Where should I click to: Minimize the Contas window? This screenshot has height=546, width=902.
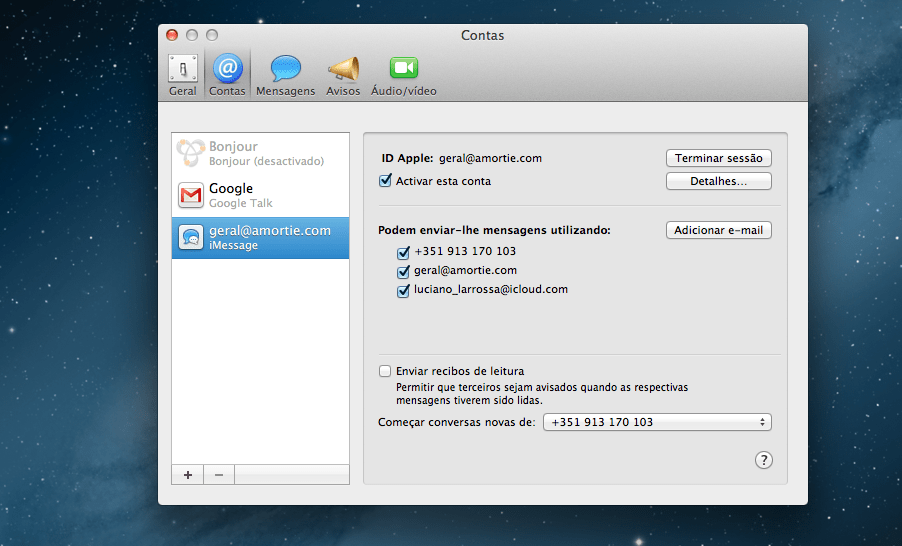(192, 35)
